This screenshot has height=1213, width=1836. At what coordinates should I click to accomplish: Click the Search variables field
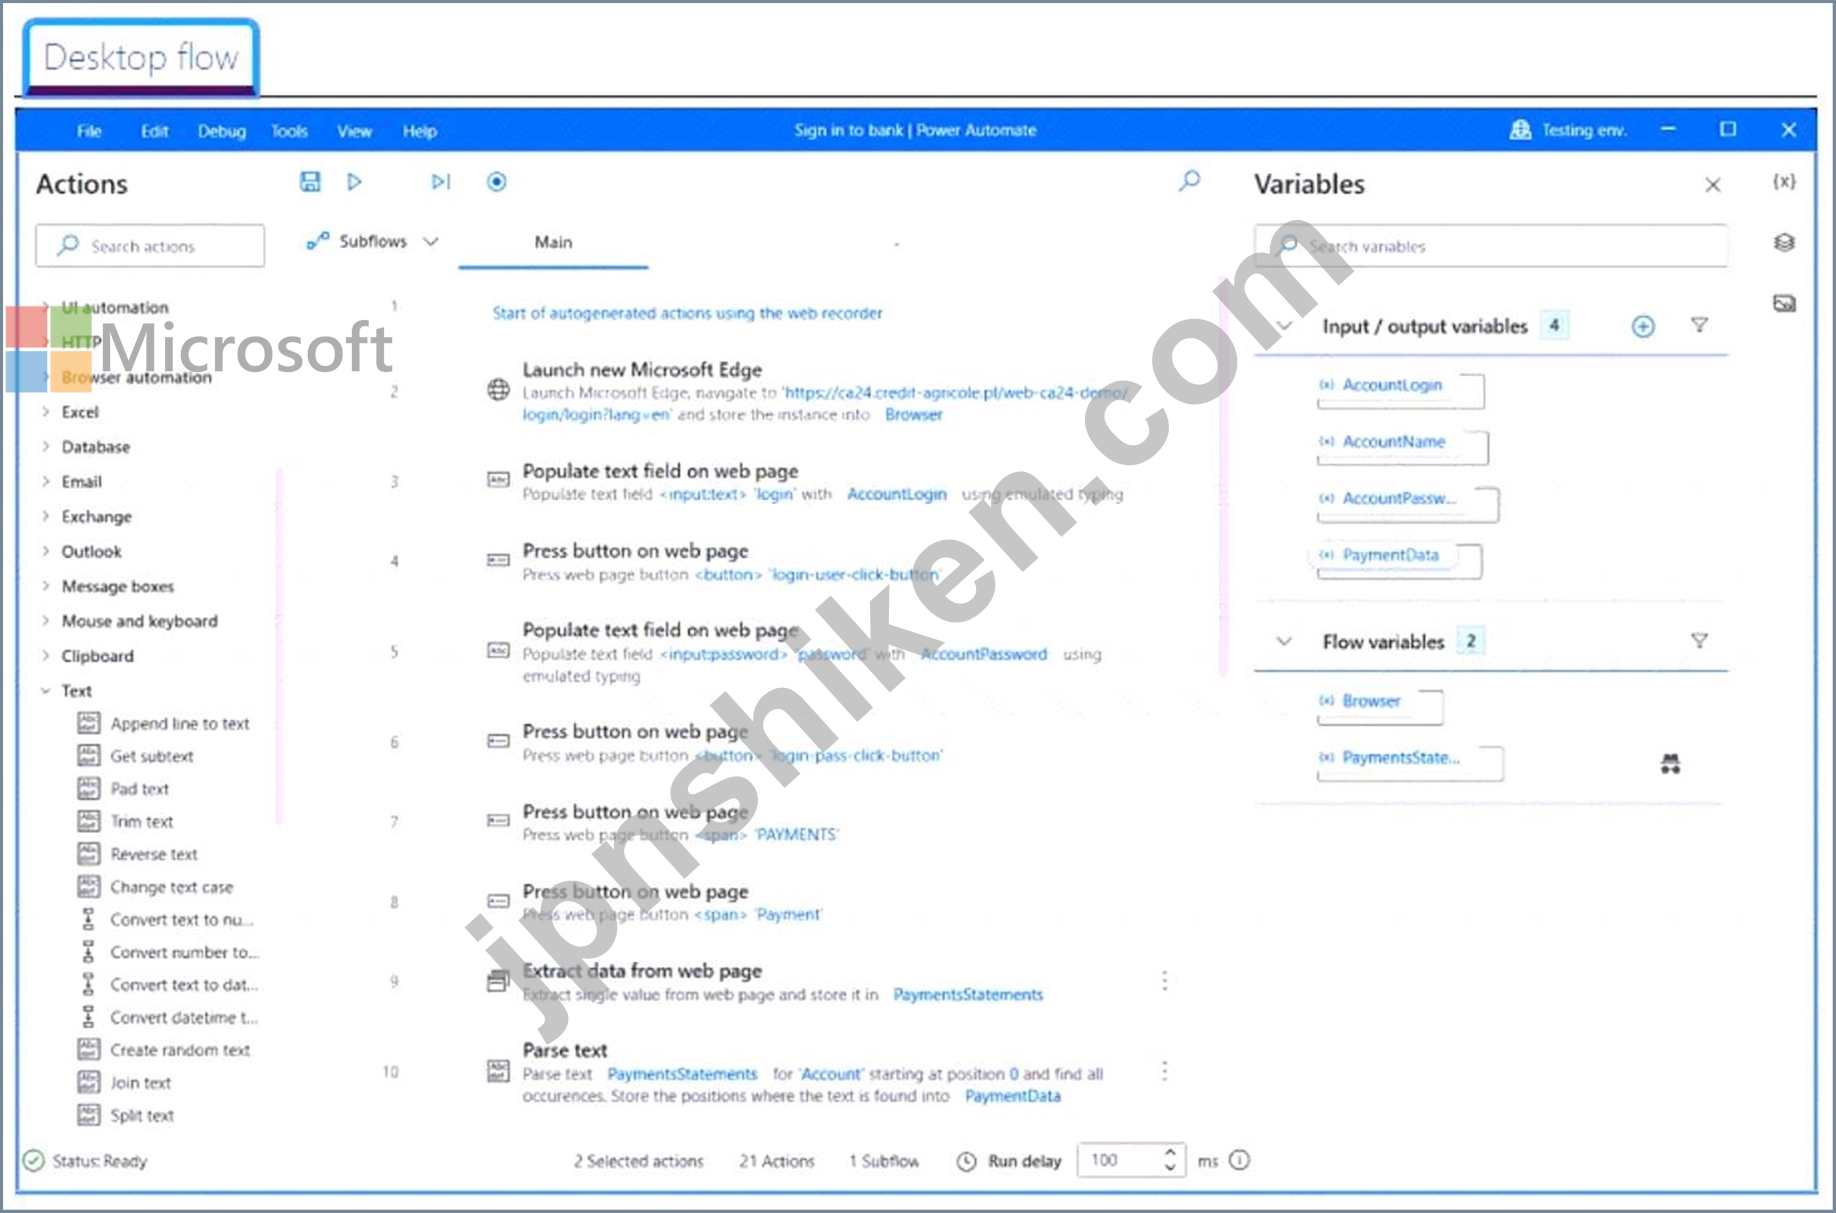tap(1490, 246)
